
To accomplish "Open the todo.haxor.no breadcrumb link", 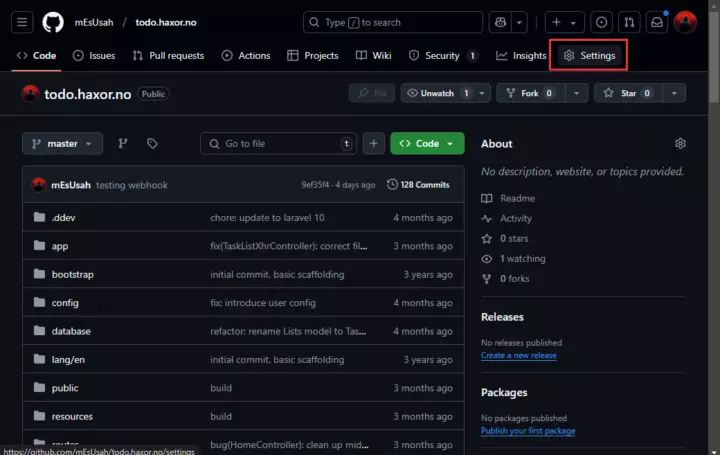I will 166,22.
